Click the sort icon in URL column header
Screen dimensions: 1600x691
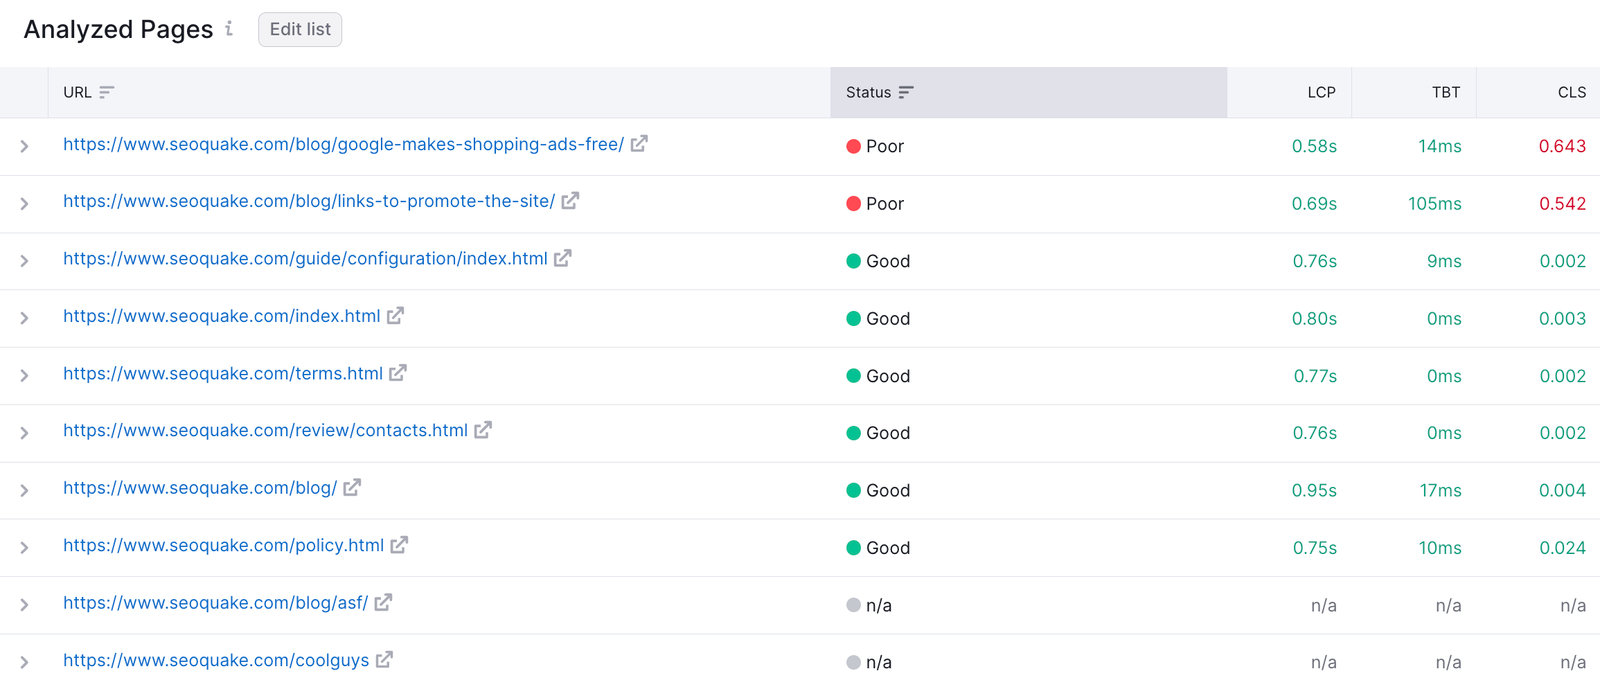107,92
